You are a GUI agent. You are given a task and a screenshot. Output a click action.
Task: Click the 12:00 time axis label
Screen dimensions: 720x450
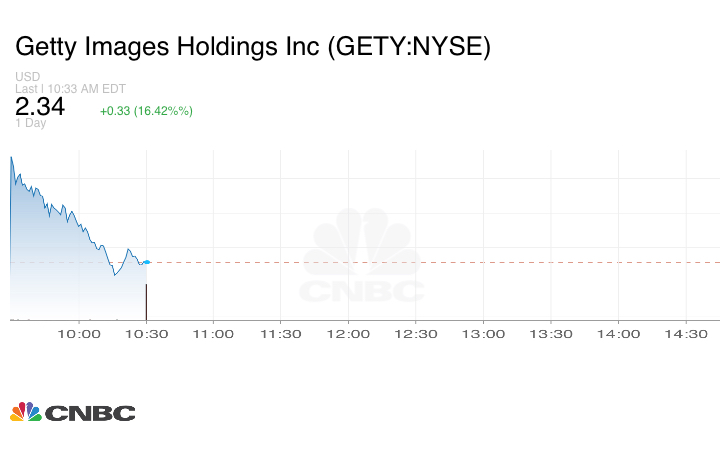pyautogui.click(x=349, y=334)
